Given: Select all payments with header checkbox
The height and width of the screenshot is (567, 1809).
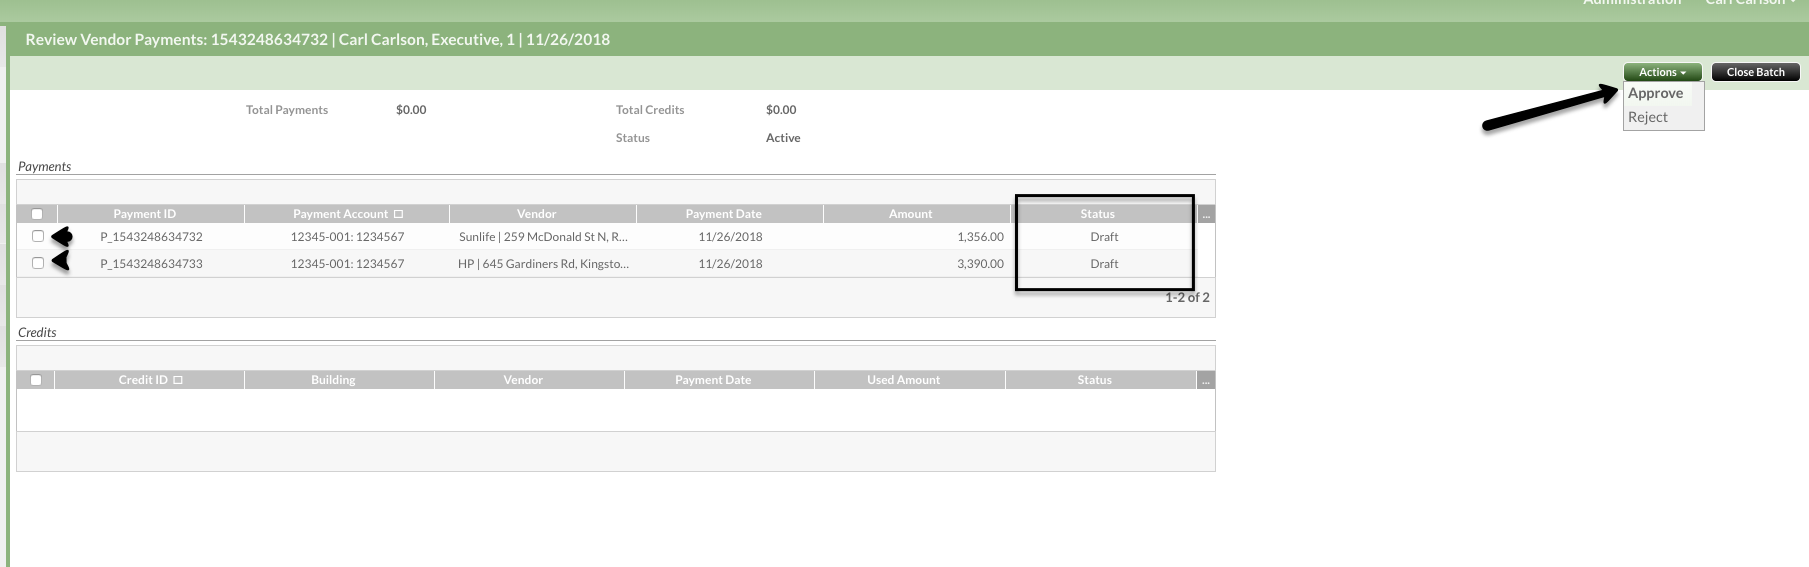Looking at the screenshot, I should point(37,214).
